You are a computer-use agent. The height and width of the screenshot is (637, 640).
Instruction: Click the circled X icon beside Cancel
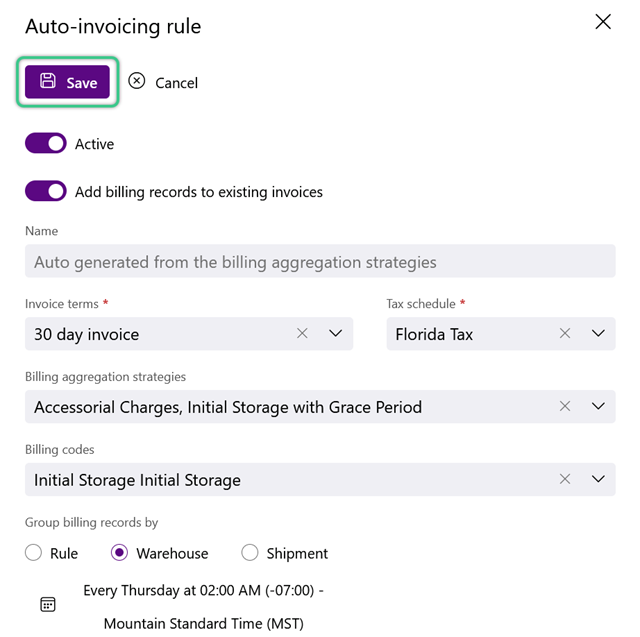point(137,81)
